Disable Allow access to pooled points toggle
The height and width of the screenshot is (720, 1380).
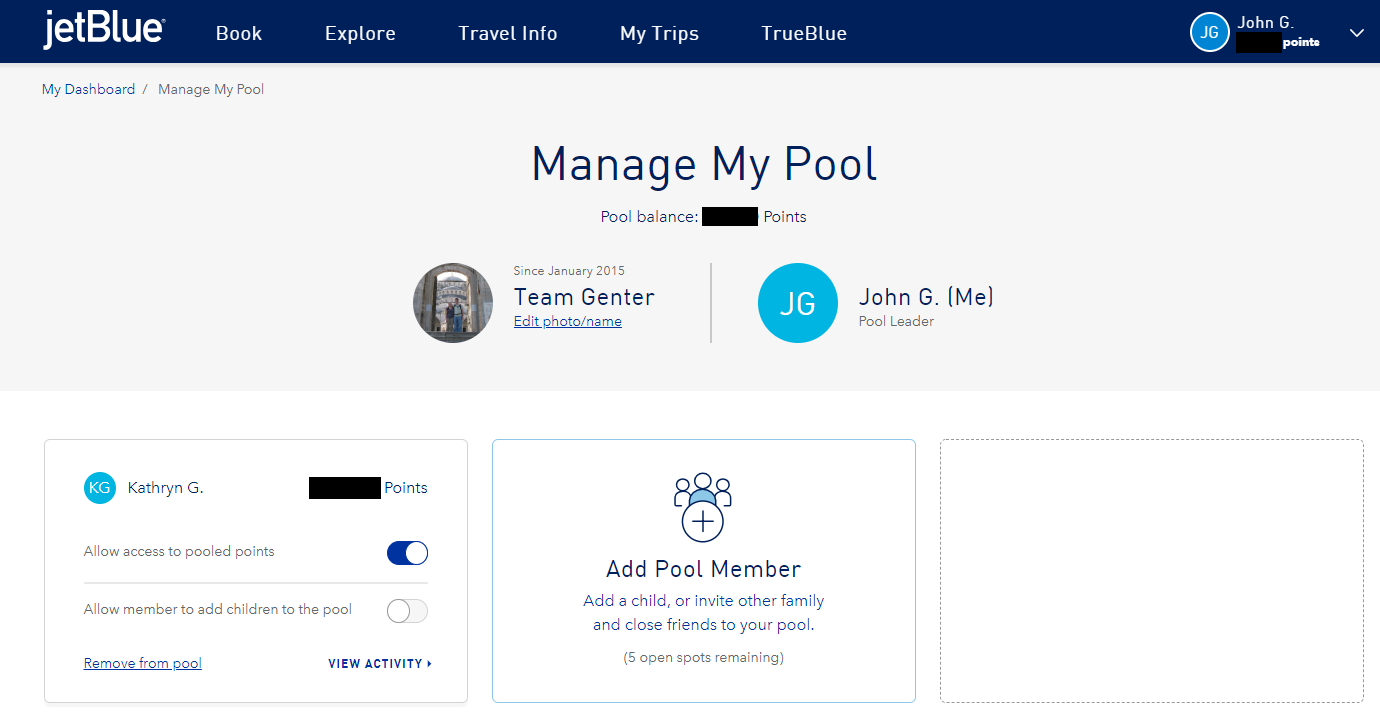[407, 553]
